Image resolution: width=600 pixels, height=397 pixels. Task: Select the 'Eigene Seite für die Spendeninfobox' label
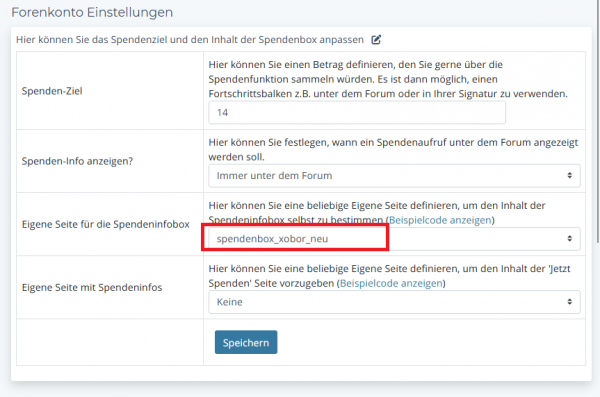click(x=106, y=224)
